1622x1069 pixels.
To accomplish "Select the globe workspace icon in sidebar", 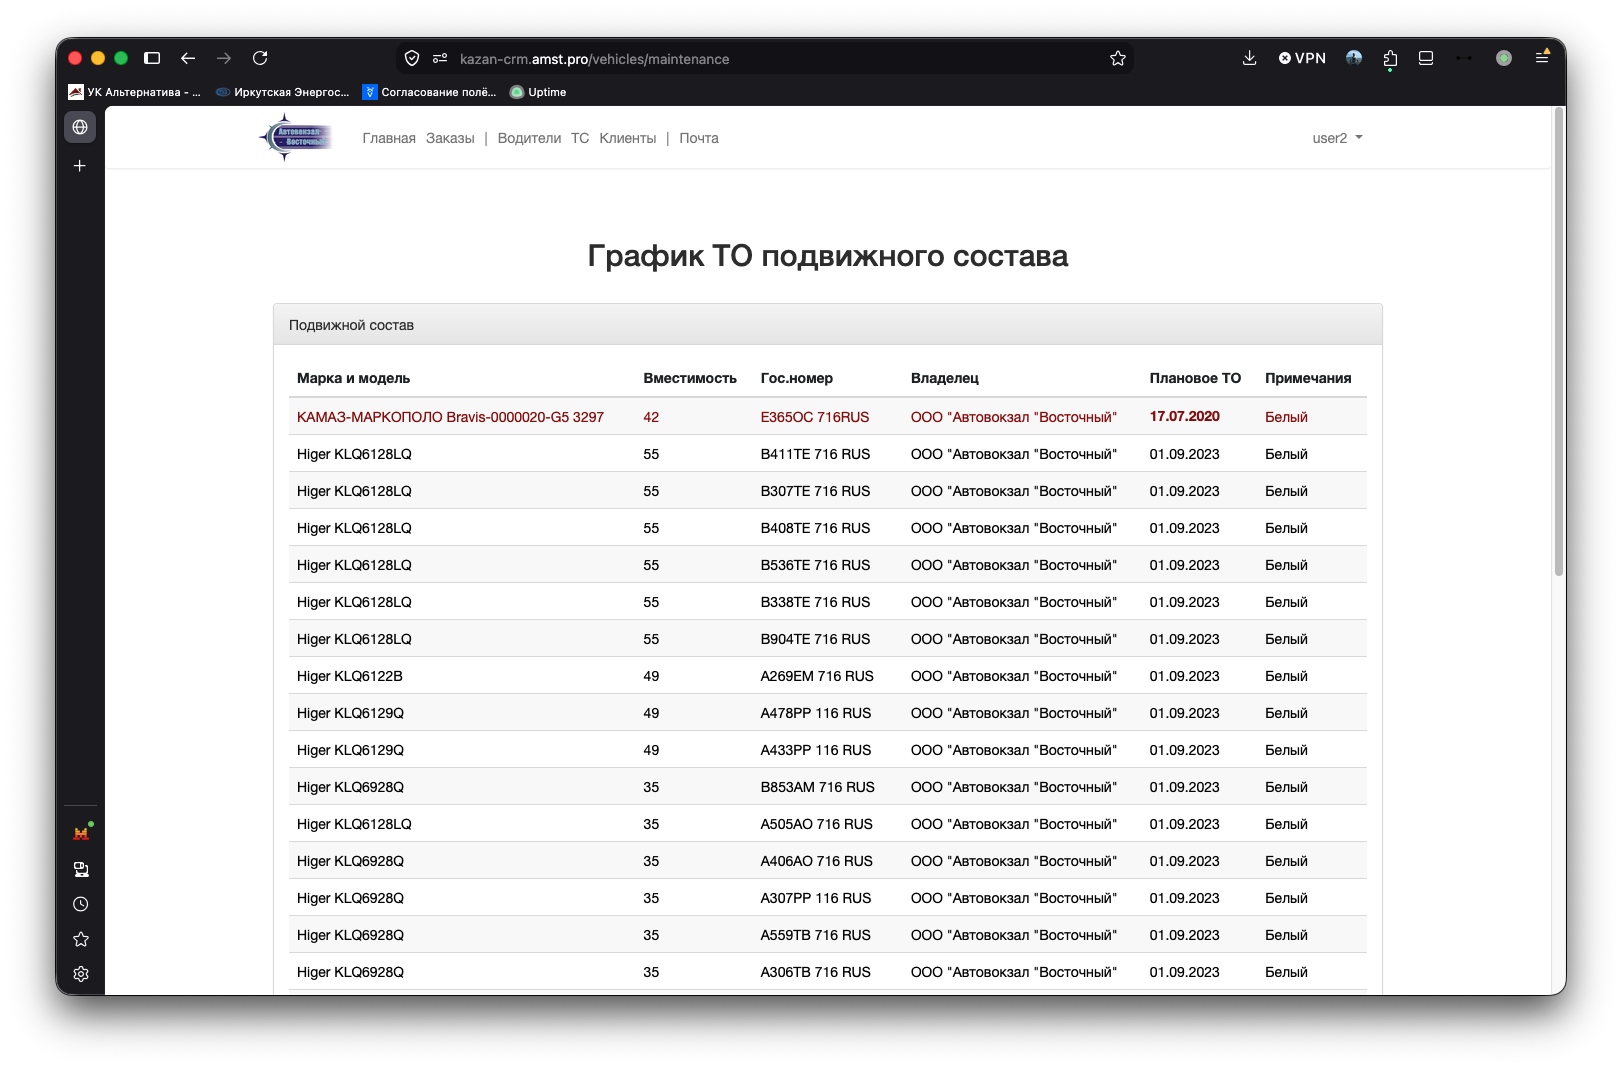I will click(80, 127).
